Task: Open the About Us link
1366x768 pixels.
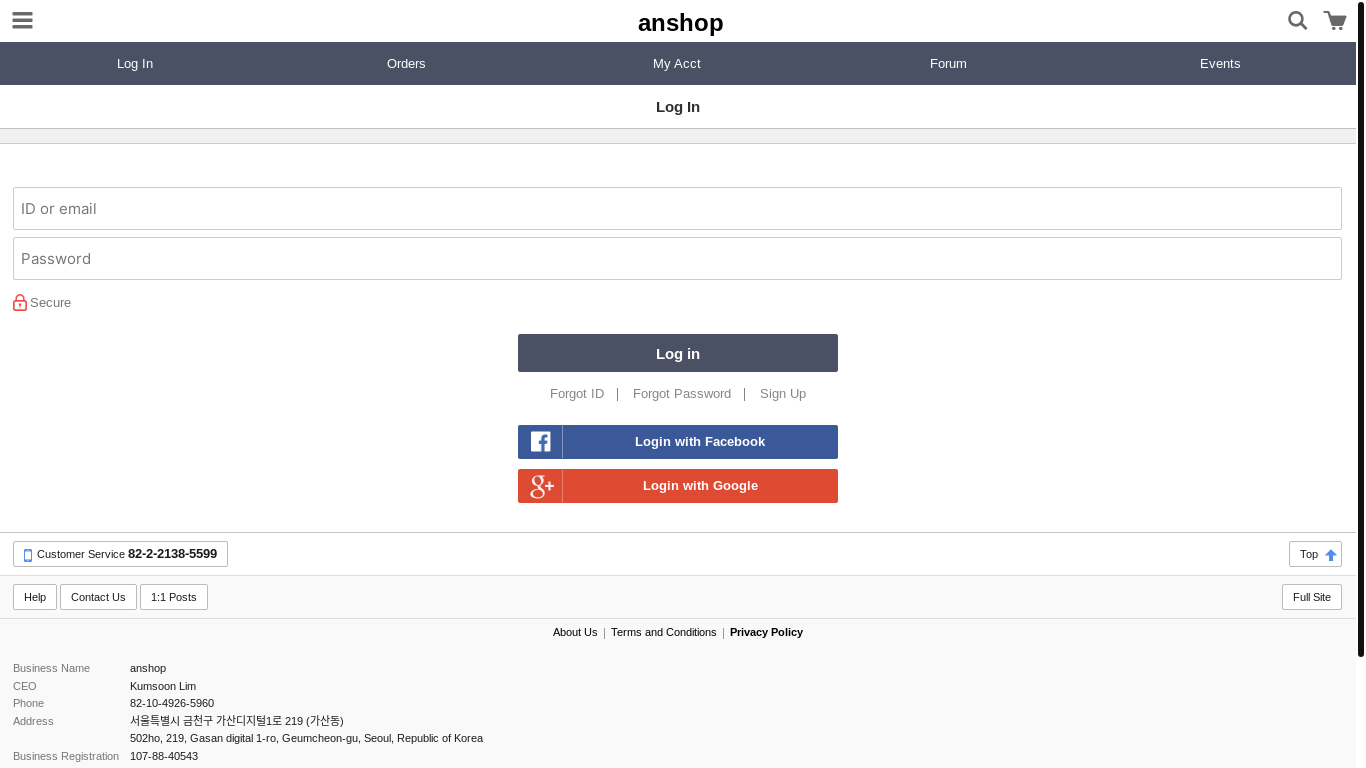Action: pyautogui.click(x=575, y=632)
